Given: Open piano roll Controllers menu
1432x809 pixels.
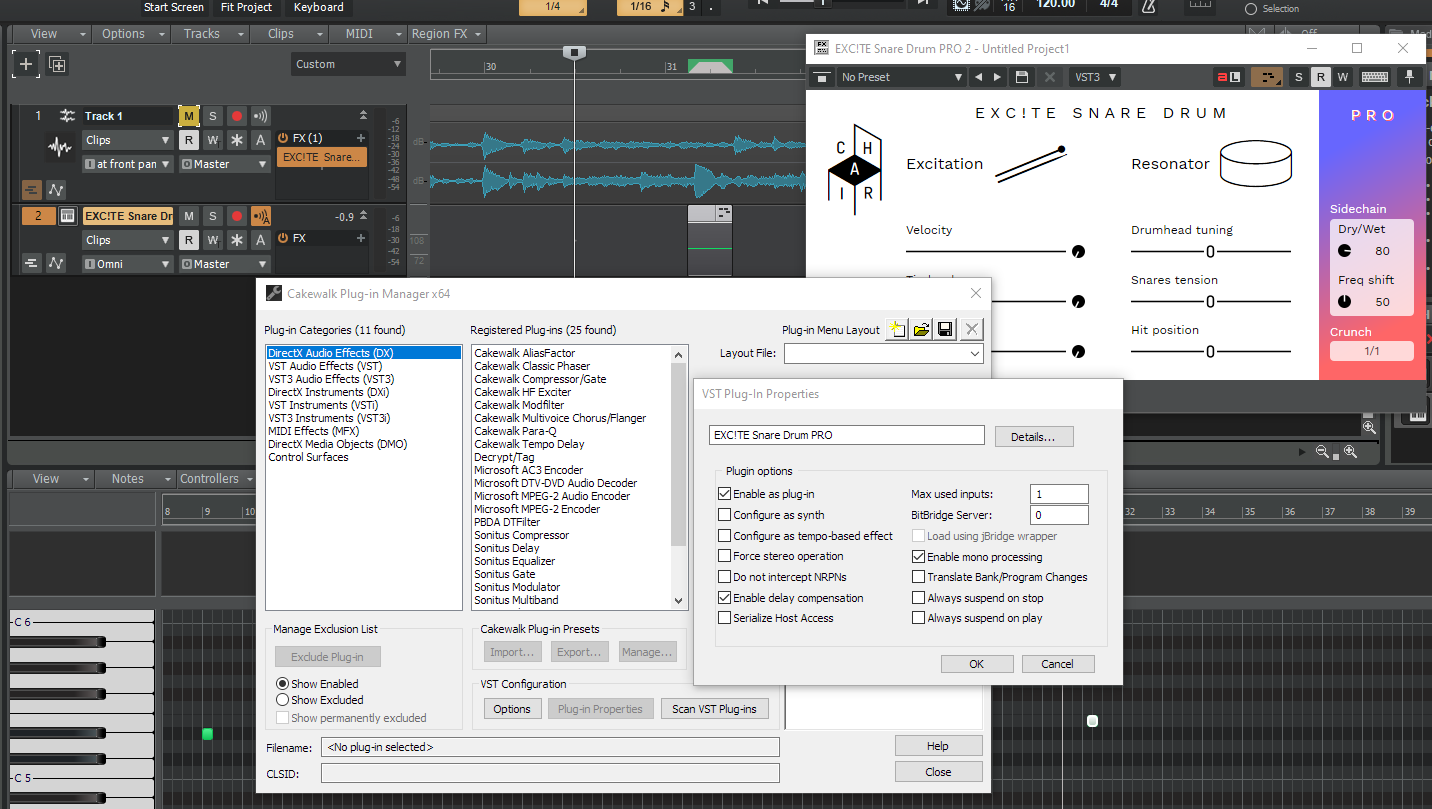Looking at the screenshot, I should (x=216, y=479).
